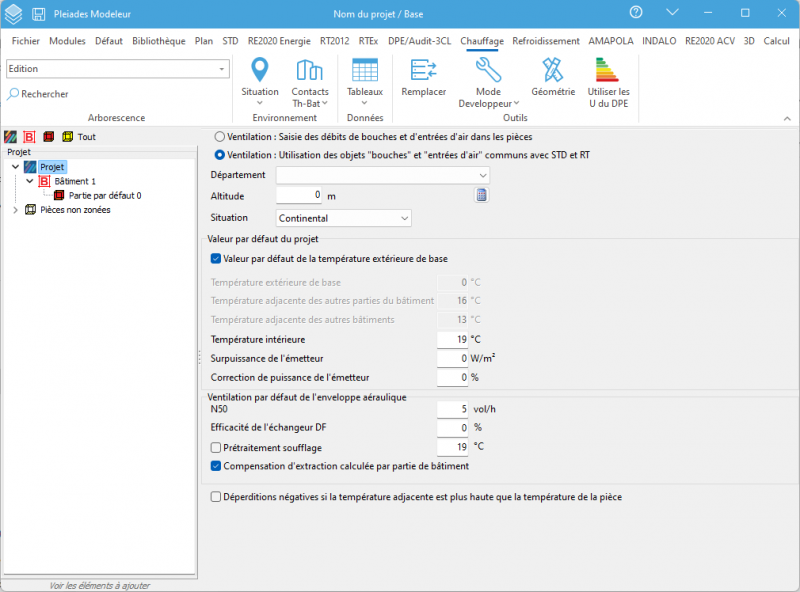Click the panel splitter grip handle
The image size is (800, 592).
[x=199, y=357]
